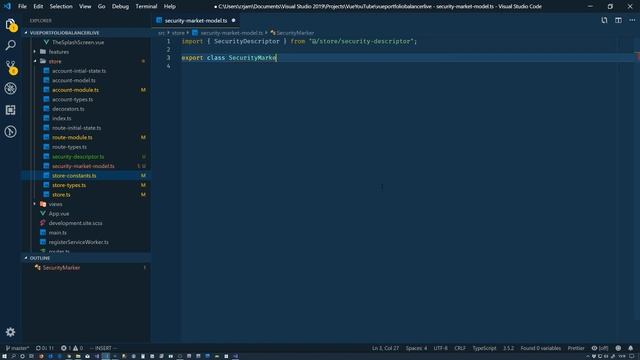Open the Action Center in system tray

[631, 356]
